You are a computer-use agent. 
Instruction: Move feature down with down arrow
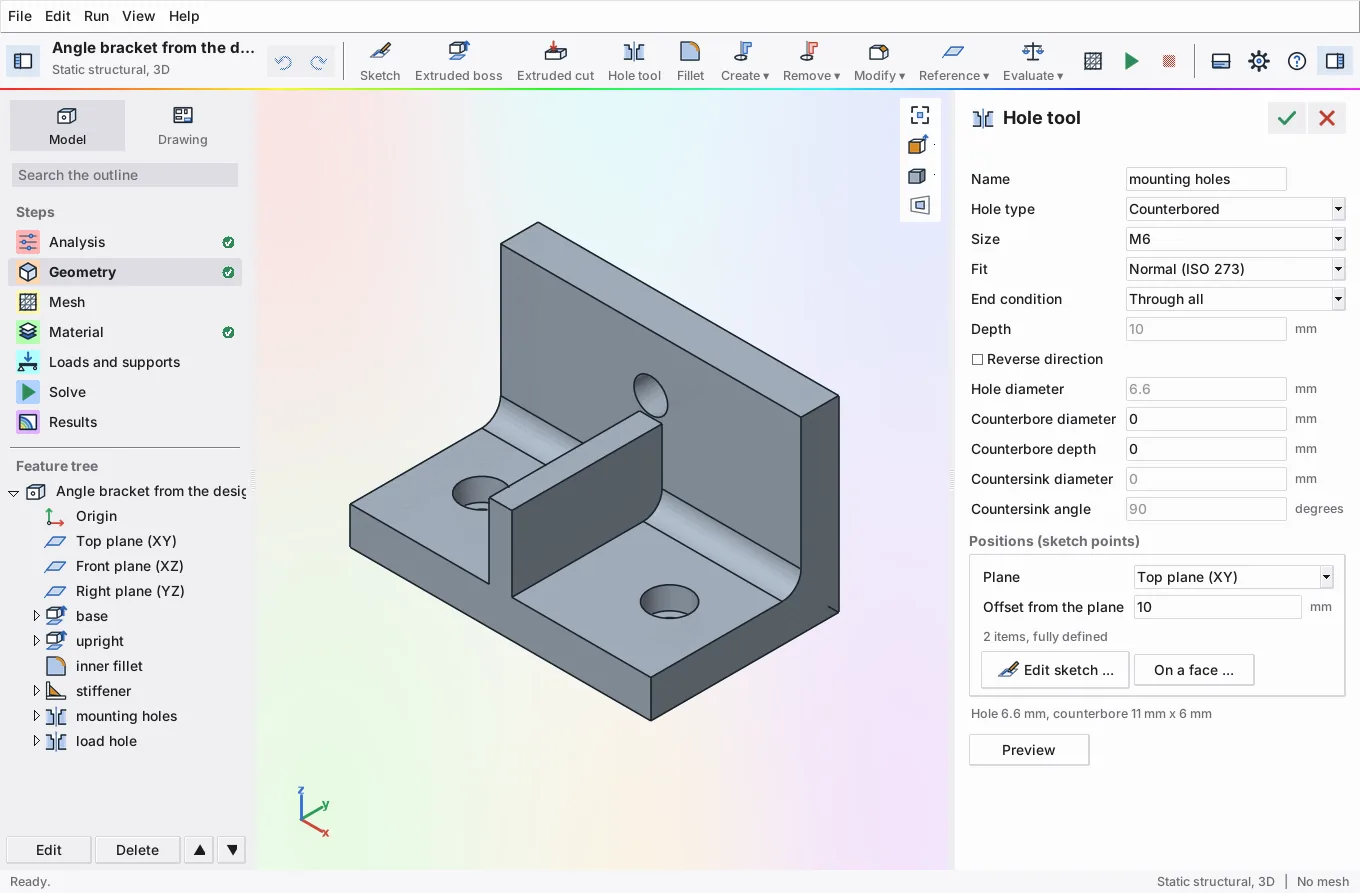[x=232, y=850]
